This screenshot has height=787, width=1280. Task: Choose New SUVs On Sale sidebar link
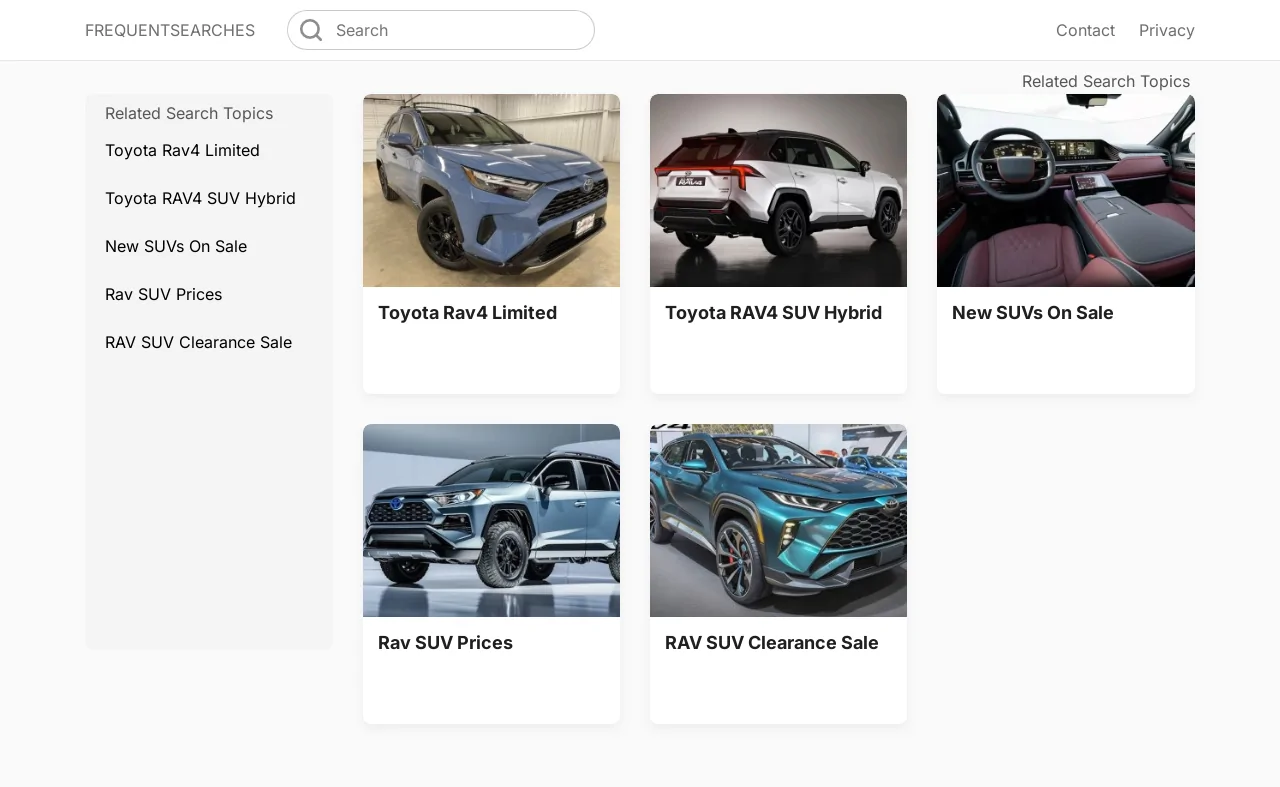pyautogui.click(x=176, y=246)
